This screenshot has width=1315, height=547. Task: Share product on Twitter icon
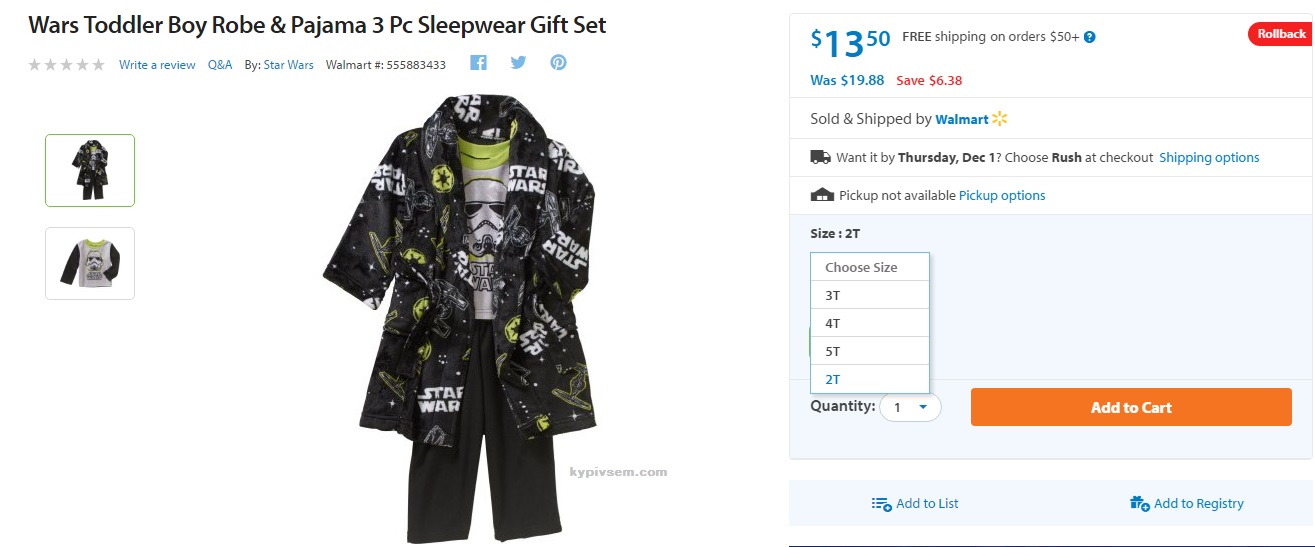coord(518,63)
